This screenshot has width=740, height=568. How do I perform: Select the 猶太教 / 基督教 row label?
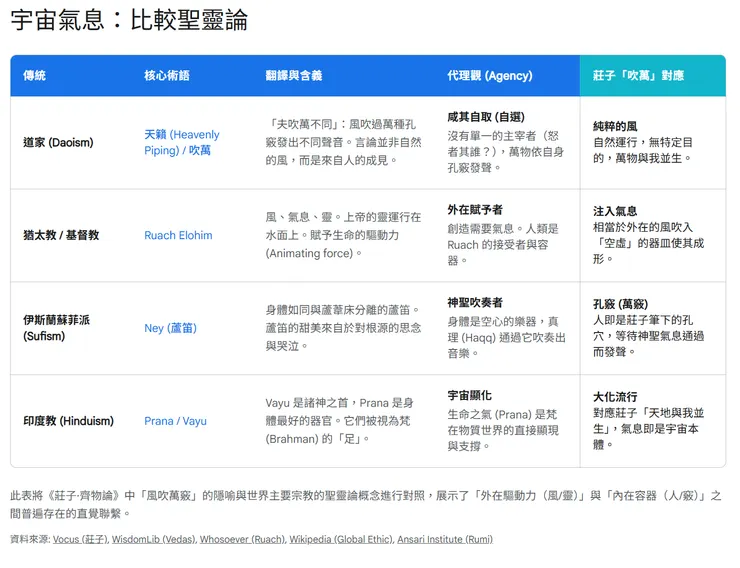point(61,235)
